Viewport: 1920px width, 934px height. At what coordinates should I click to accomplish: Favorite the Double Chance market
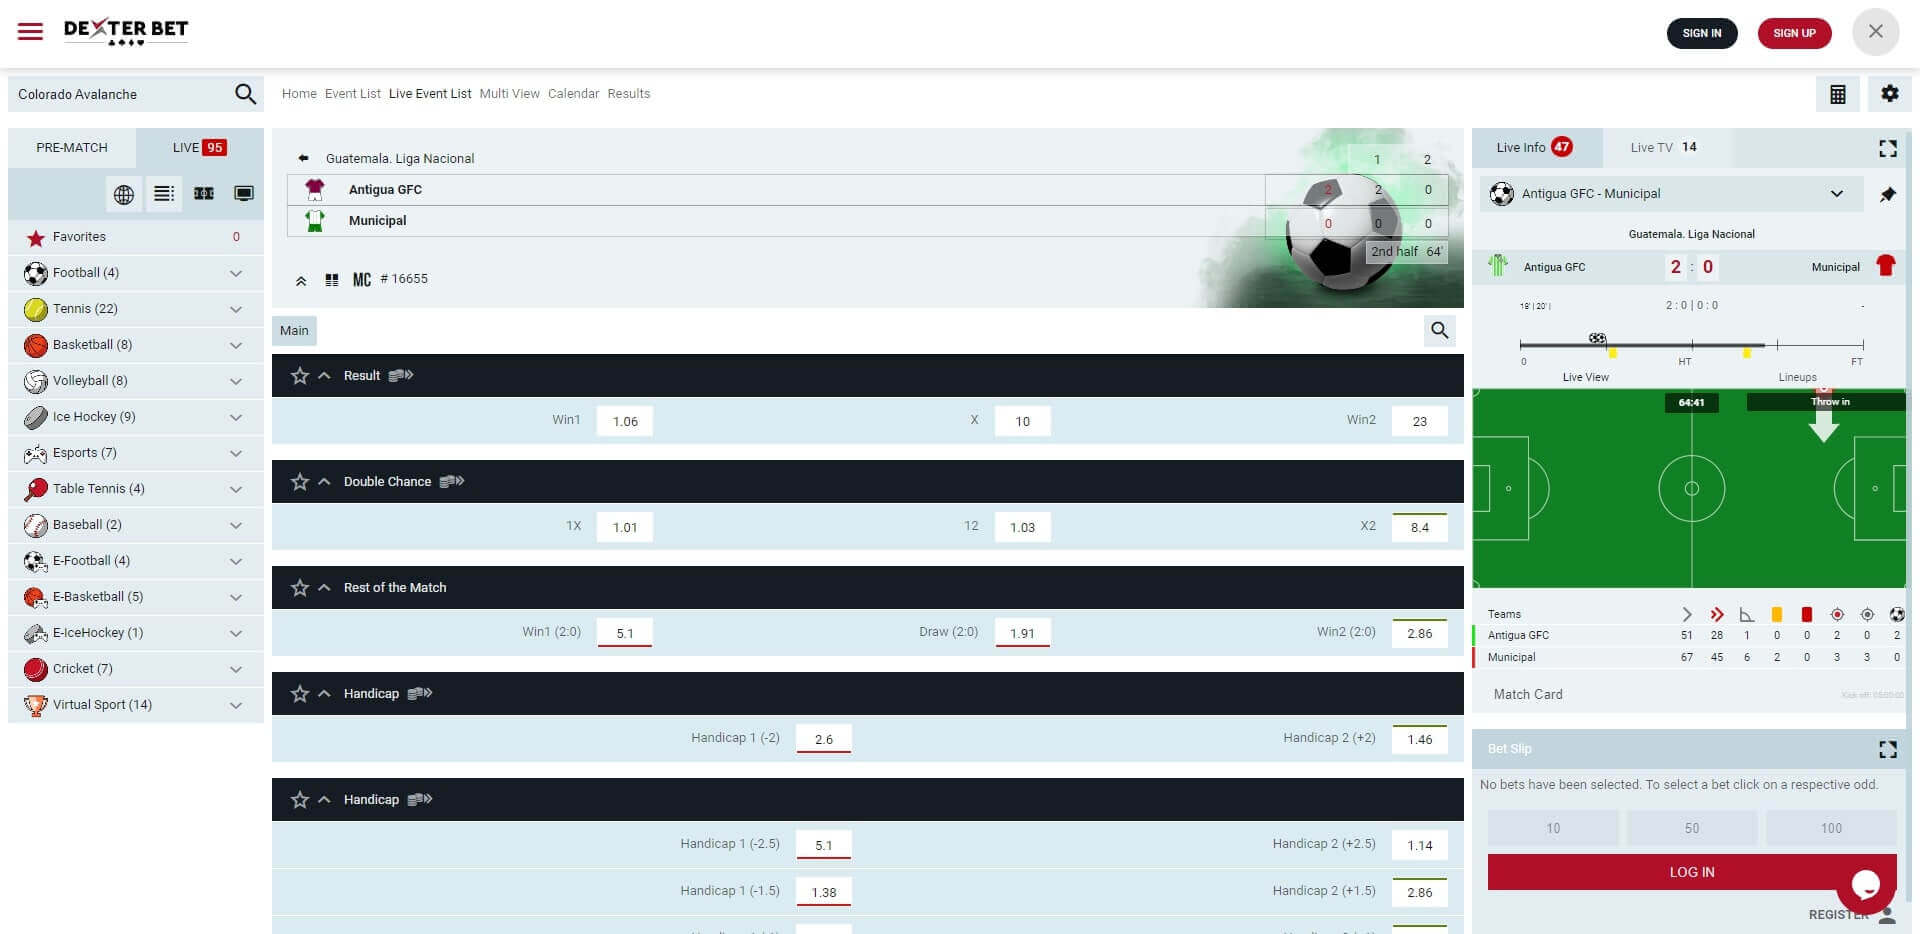pos(300,482)
